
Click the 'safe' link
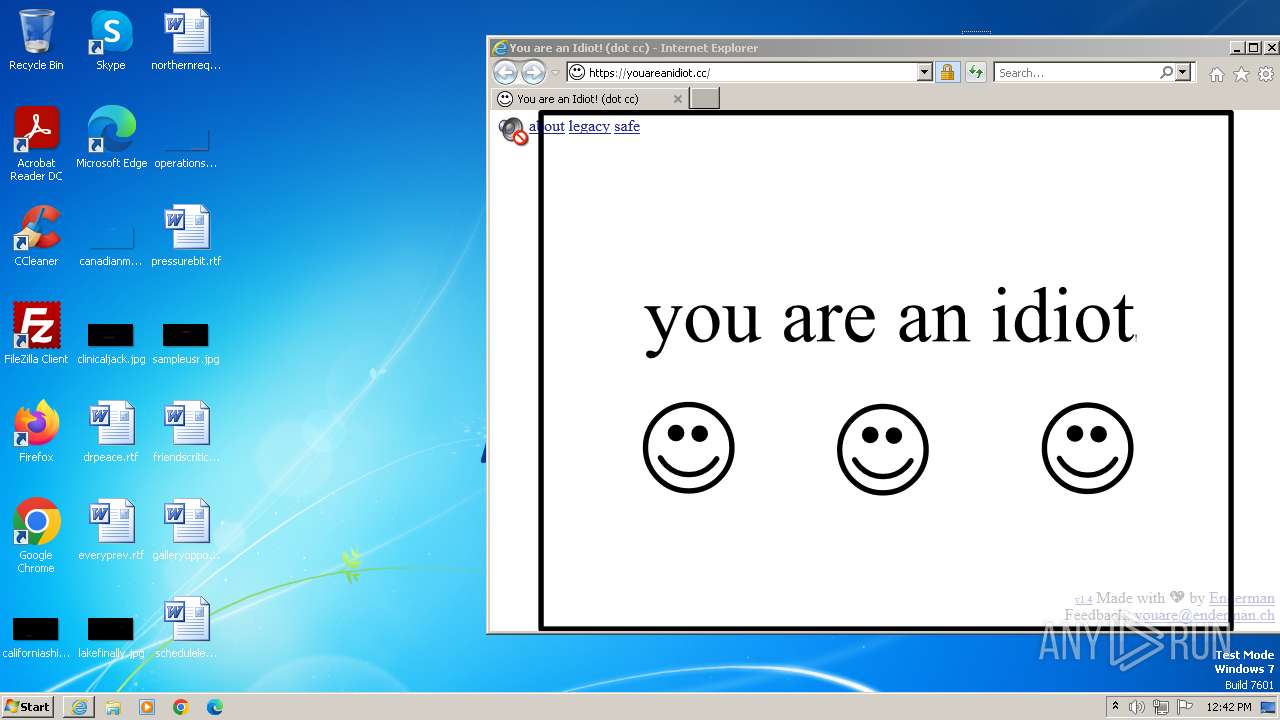tap(627, 126)
